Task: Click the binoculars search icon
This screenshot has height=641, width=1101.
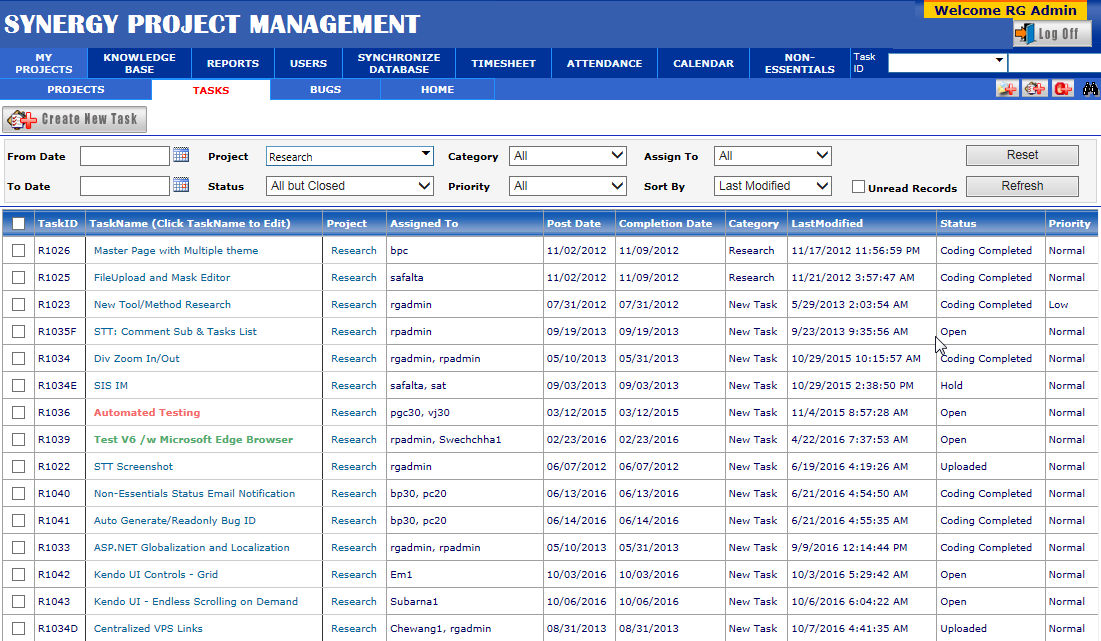Action: tap(1090, 88)
